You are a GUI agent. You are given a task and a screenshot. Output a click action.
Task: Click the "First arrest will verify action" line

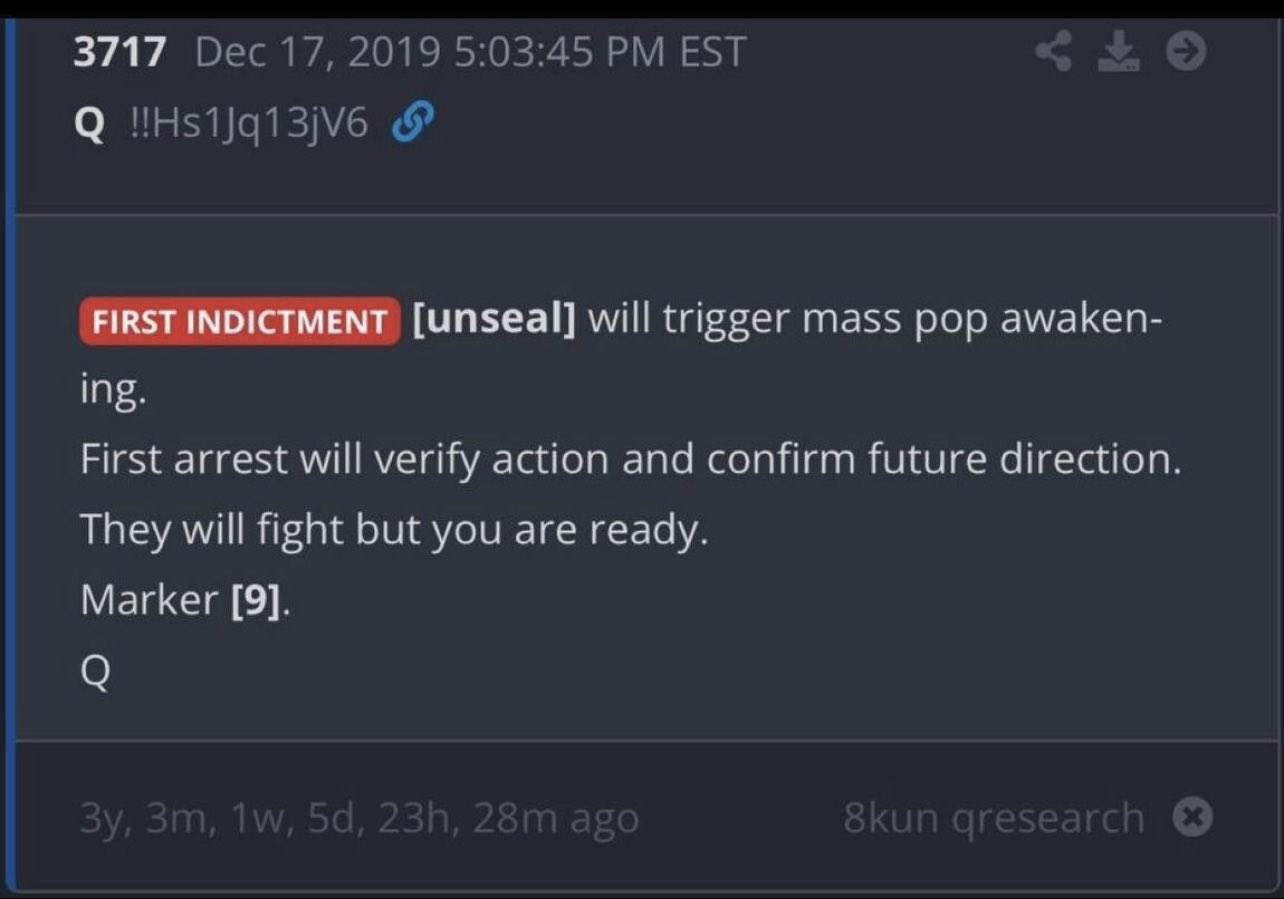click(x=630, y=460)
